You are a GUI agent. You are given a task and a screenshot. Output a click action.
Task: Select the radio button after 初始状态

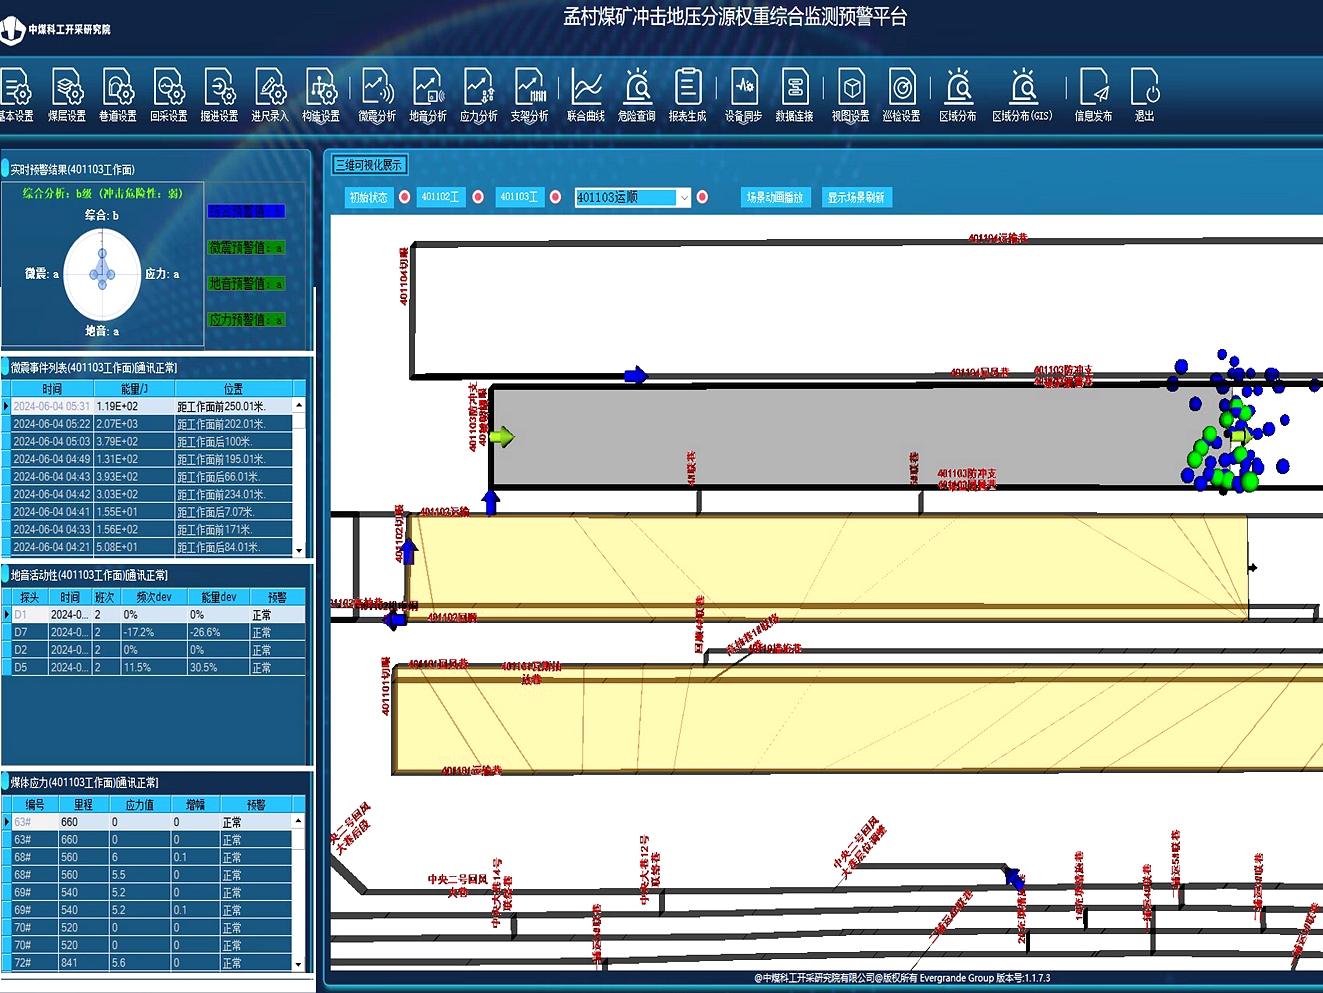(405, 197)
